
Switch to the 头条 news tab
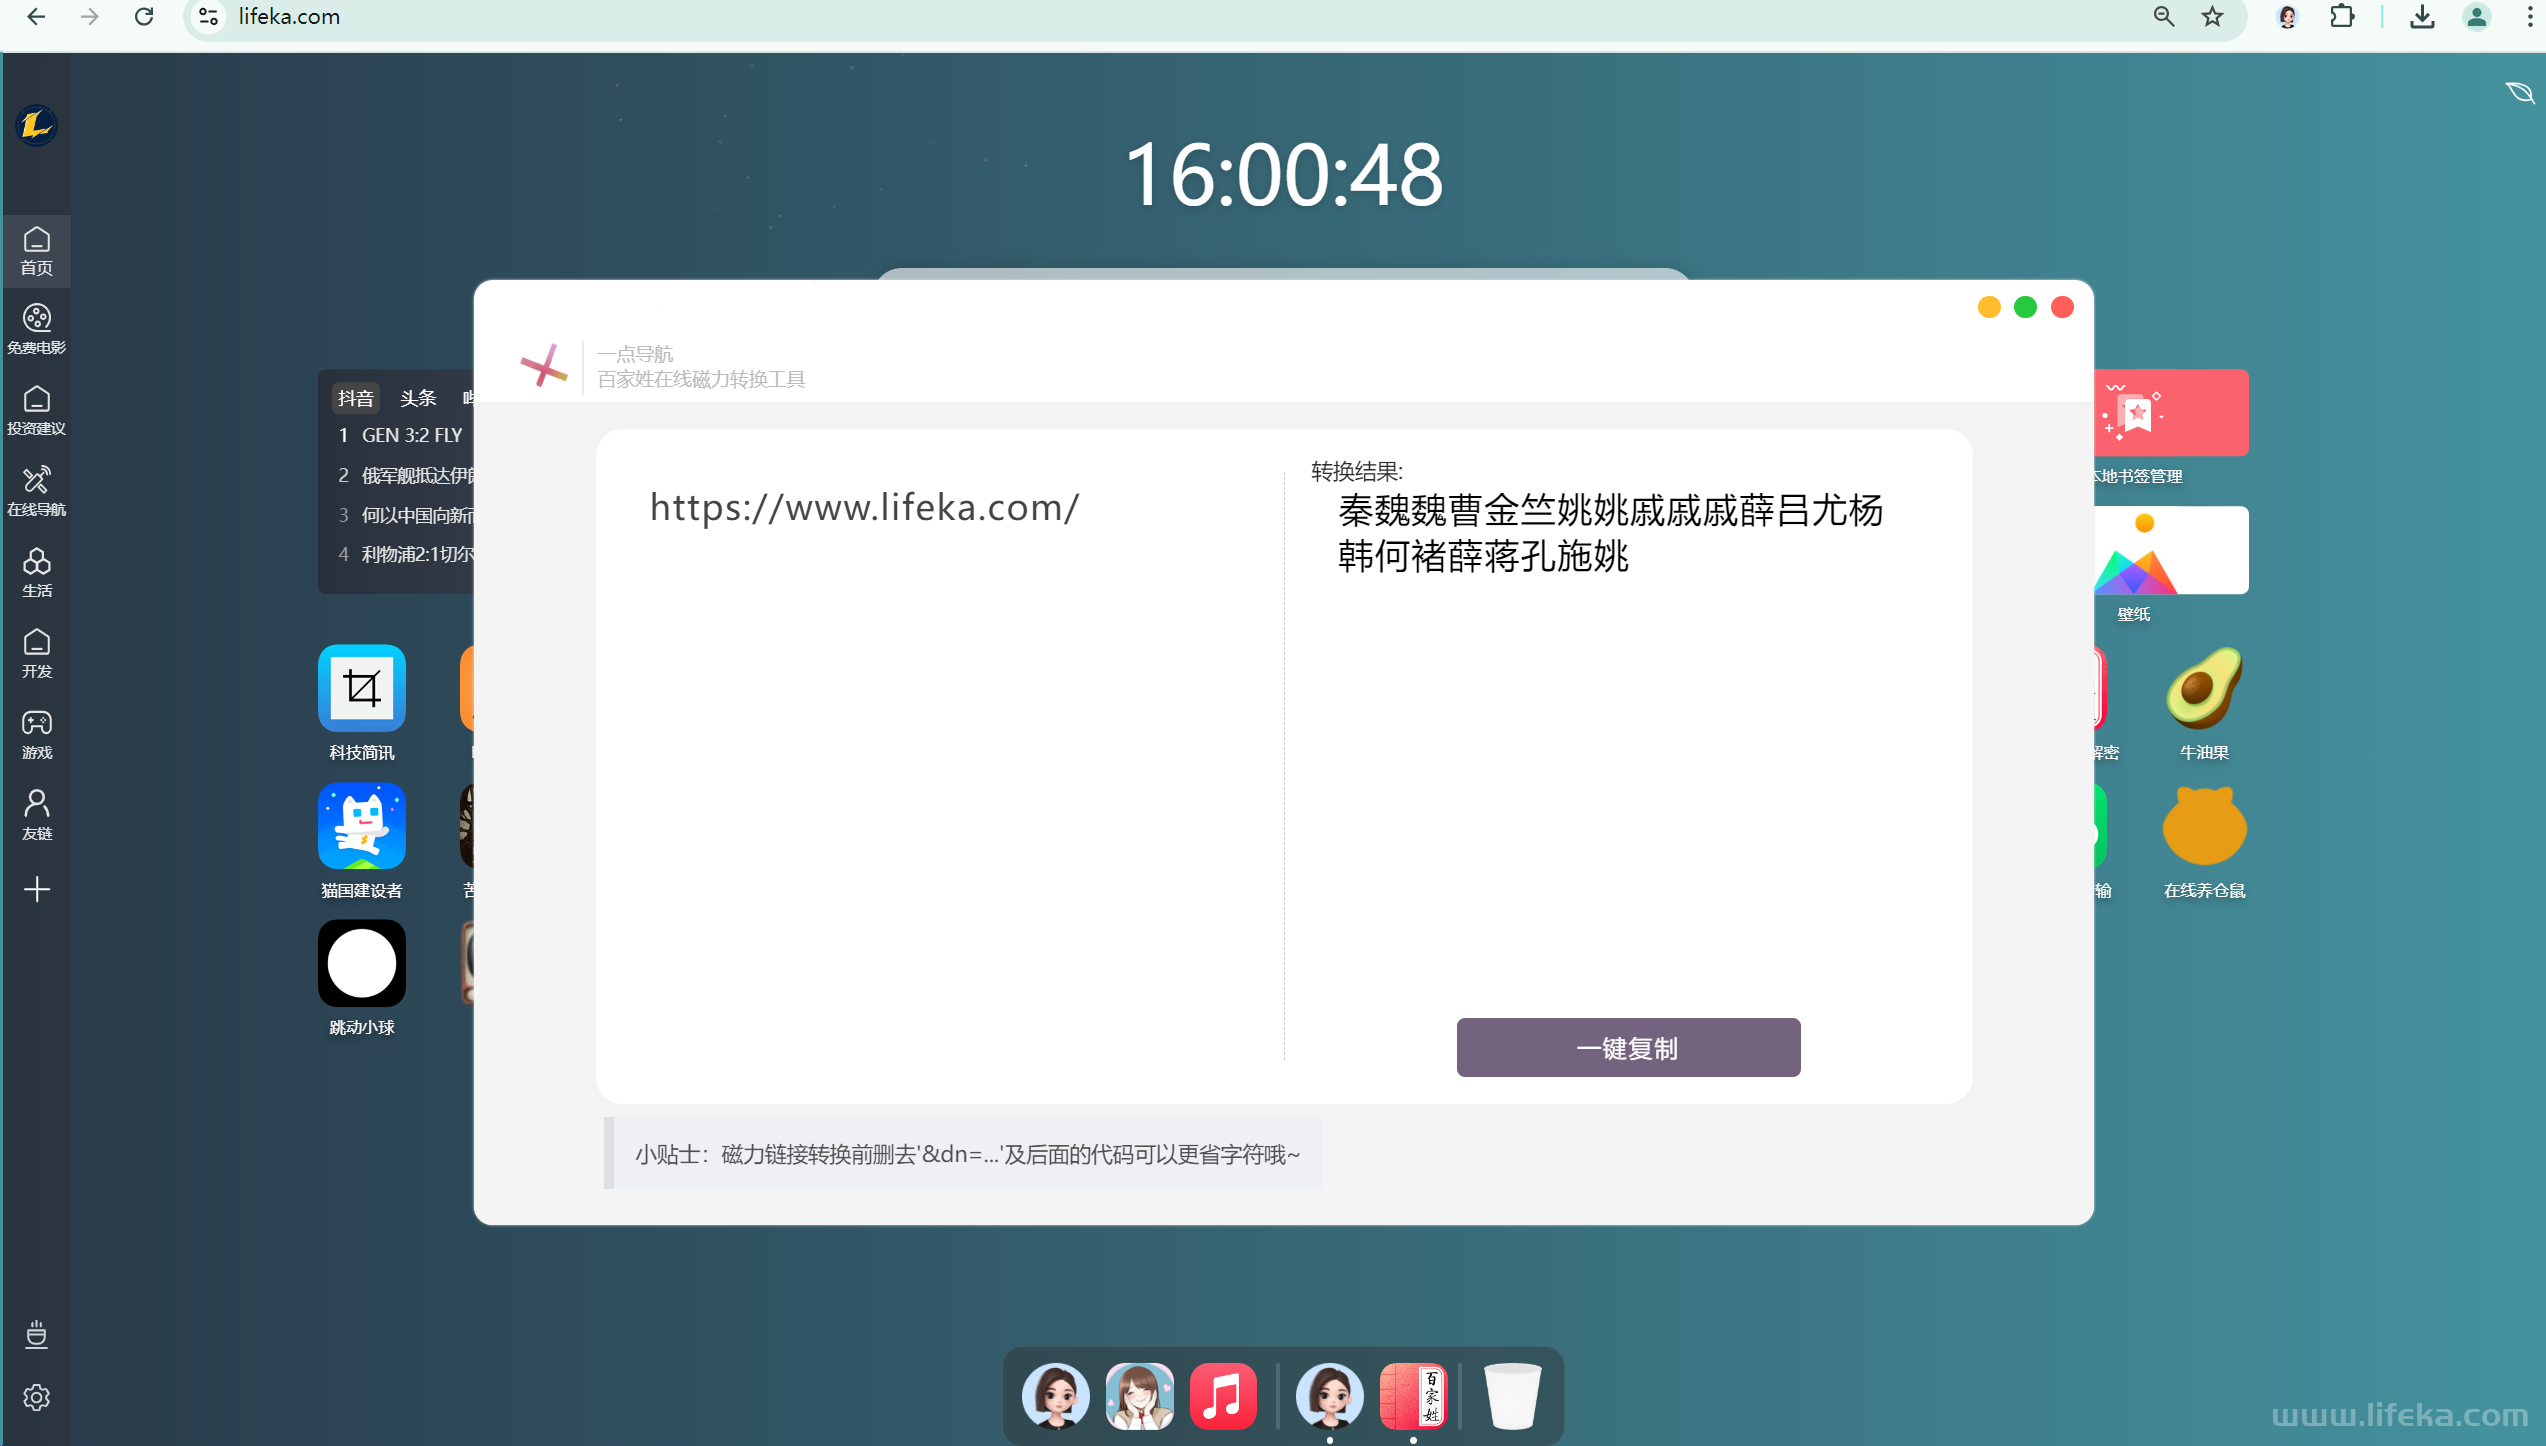(418, 397)
